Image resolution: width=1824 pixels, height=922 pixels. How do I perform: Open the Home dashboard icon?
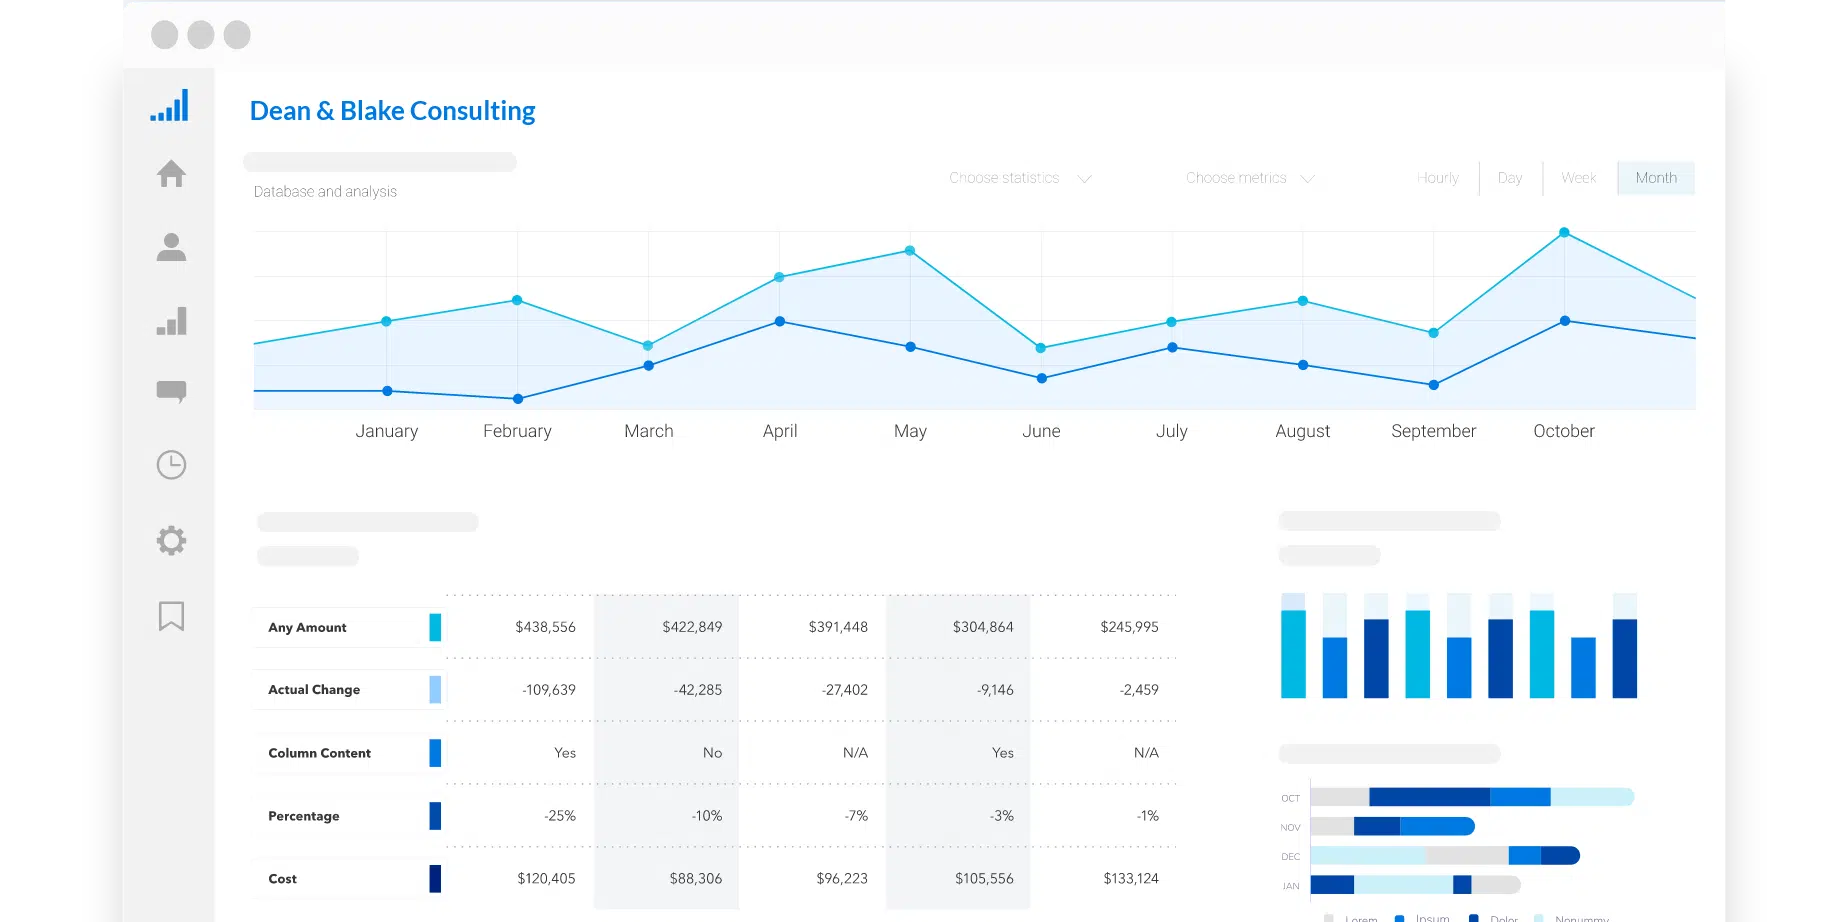(170, 173)
